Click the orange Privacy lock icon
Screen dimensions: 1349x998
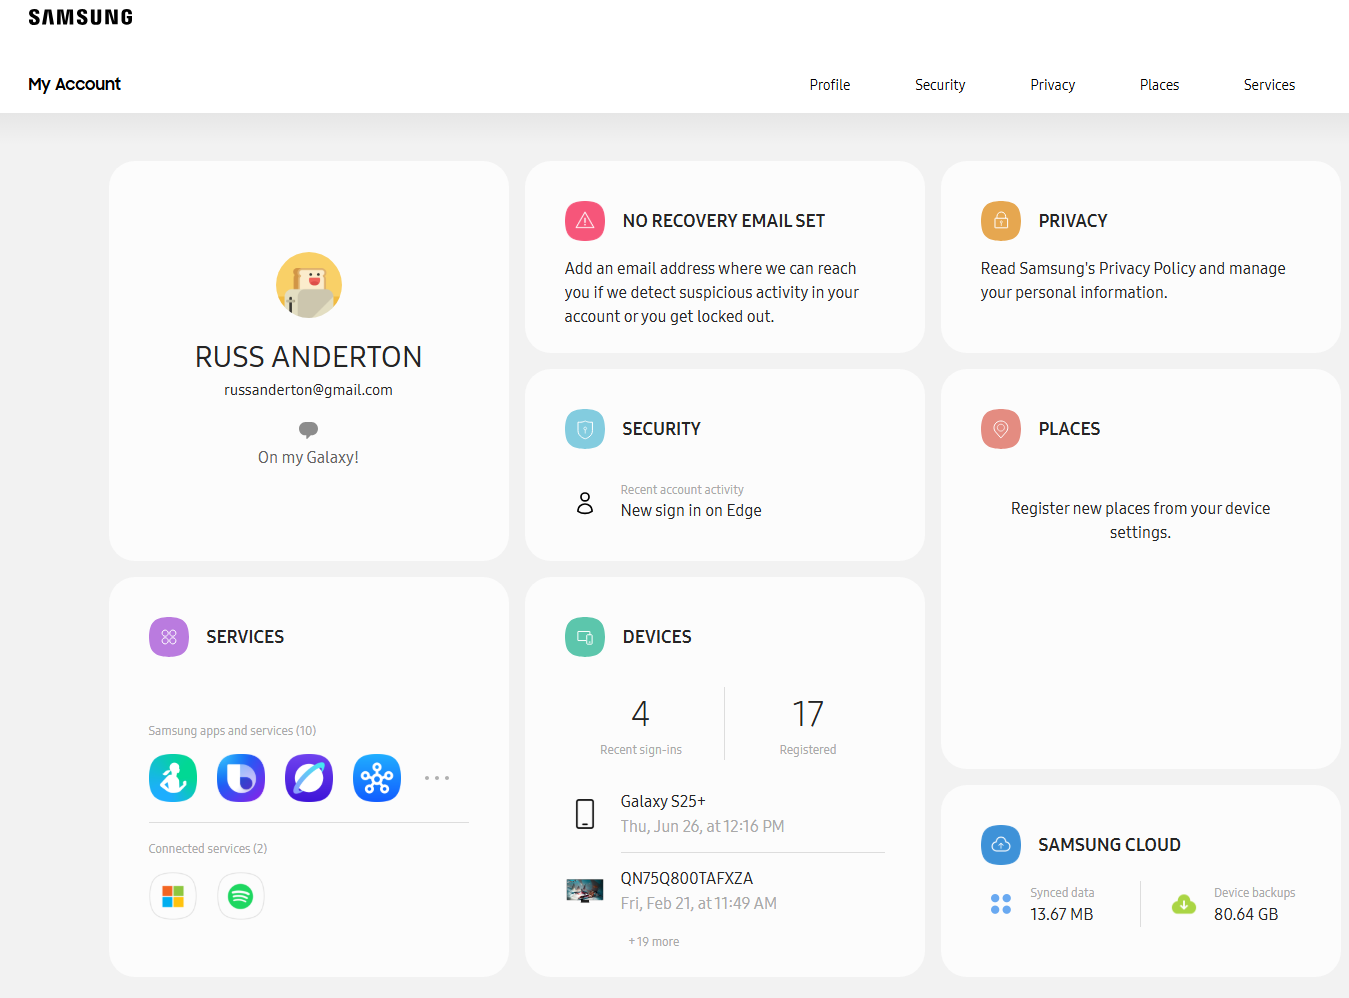coord(1001,221)
